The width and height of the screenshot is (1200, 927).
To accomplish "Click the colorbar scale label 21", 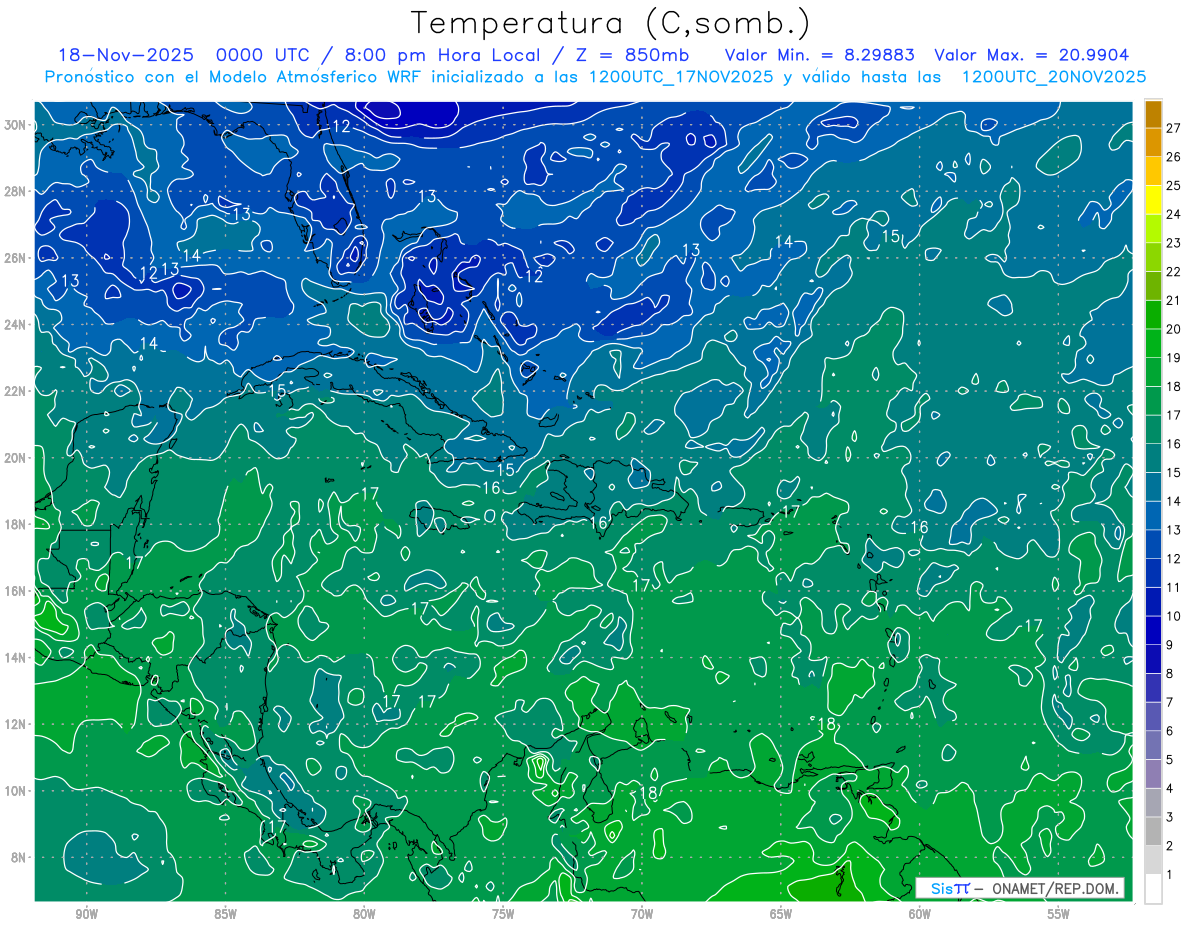I will [x=1174, y=301].
